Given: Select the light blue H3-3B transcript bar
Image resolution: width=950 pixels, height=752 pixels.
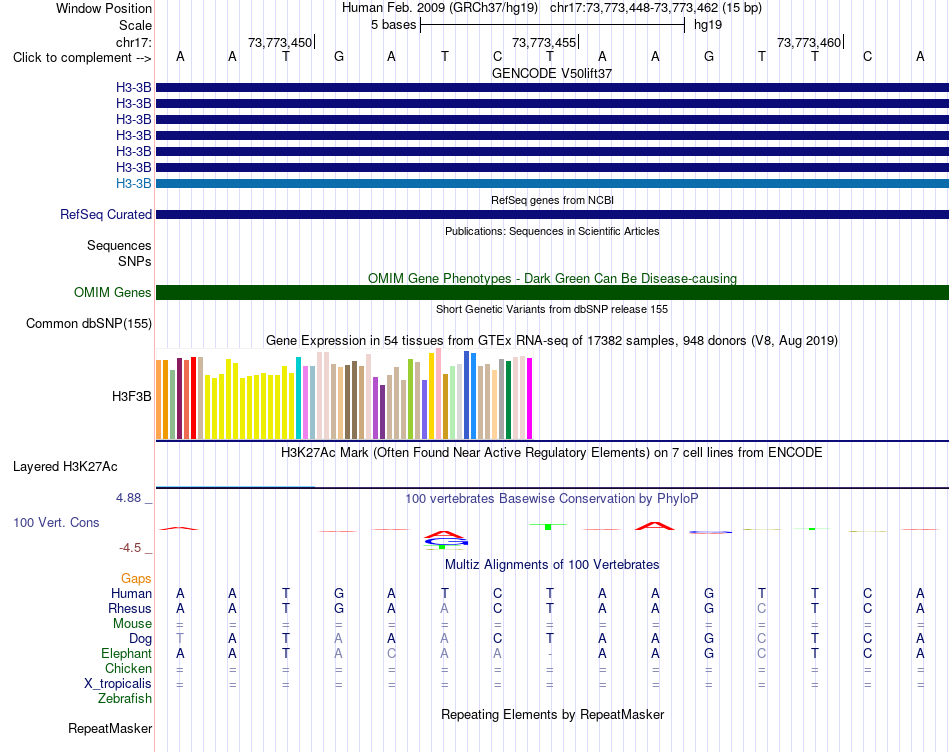Looking at the screenshot, I should tap(552, 183).
